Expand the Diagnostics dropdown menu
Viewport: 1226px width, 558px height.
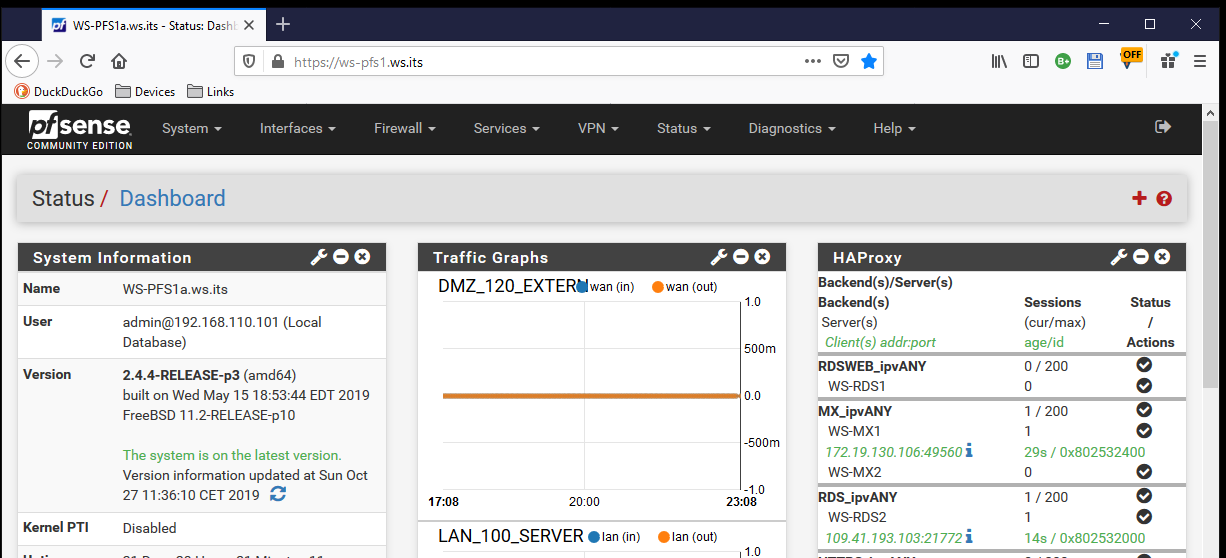click(x=792, y=128)
